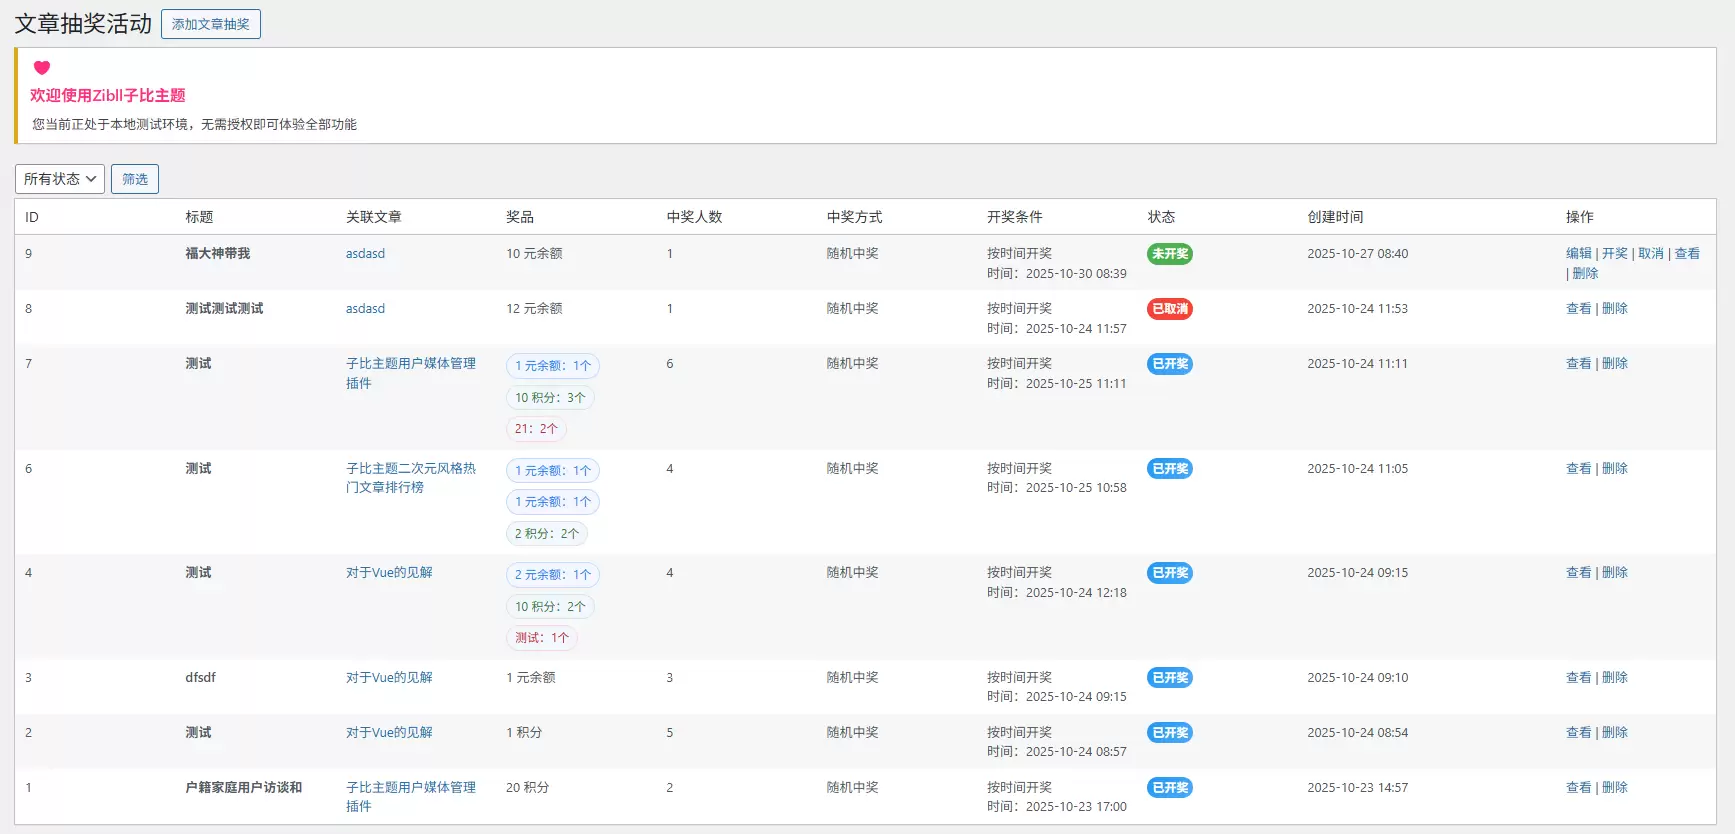
Task: Open the 欢迎使用Zibll子比主题 notice link
Action: [108, 96]
